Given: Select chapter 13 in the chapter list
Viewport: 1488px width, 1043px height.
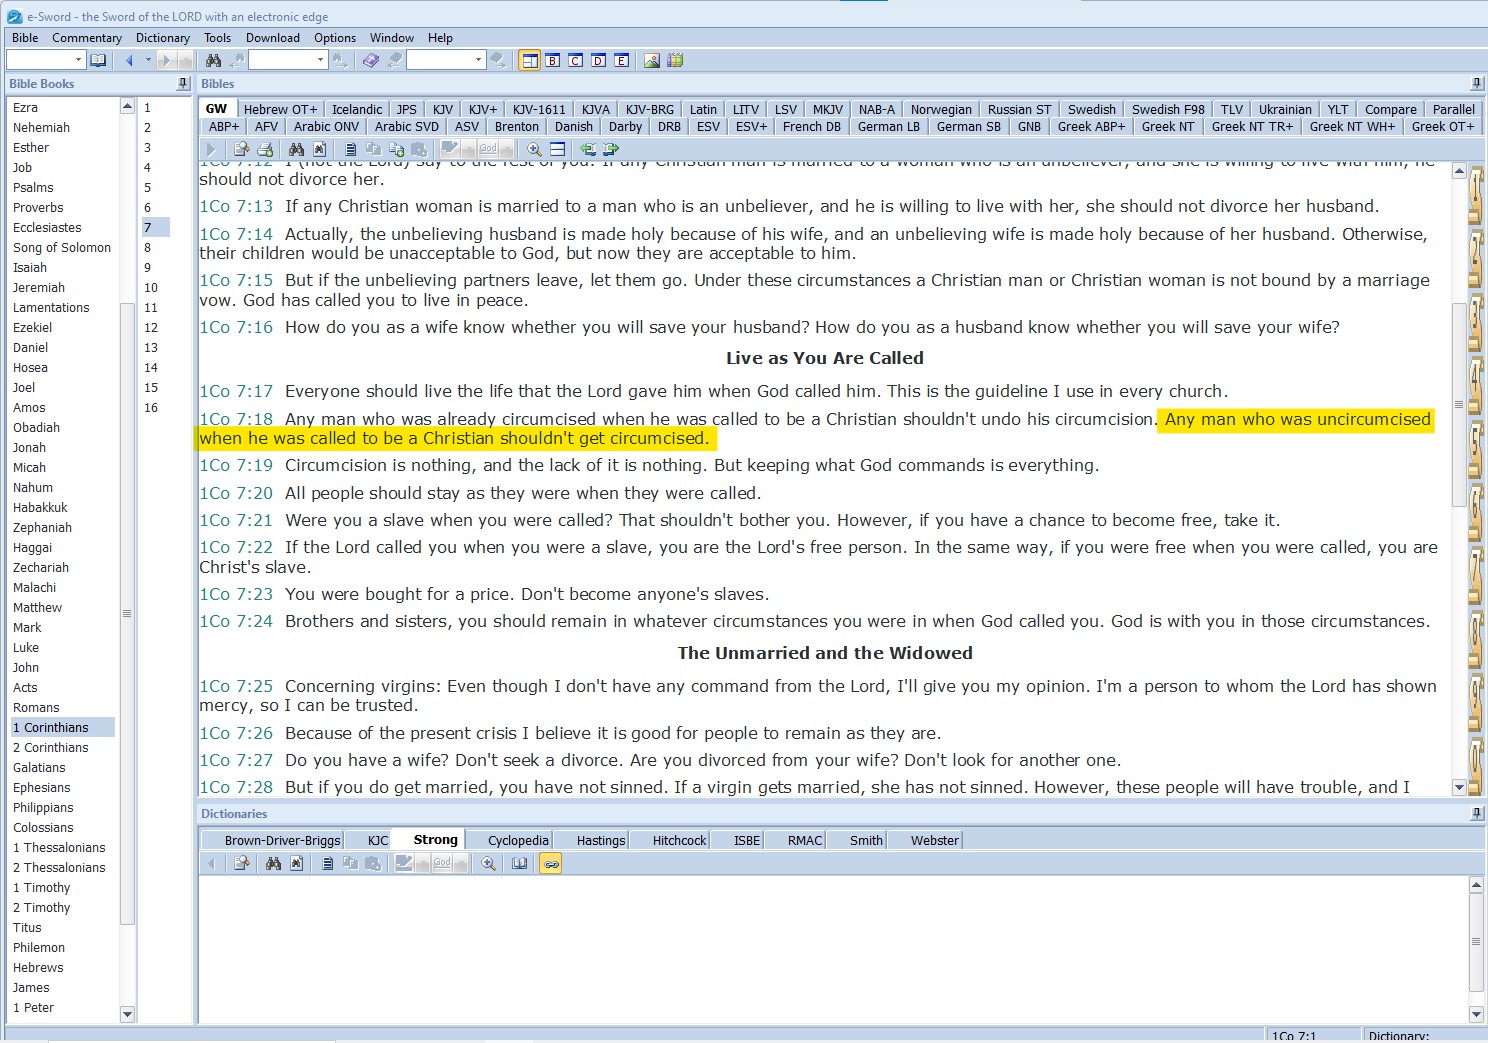Looking at the screenshot, I should point(151,347).
